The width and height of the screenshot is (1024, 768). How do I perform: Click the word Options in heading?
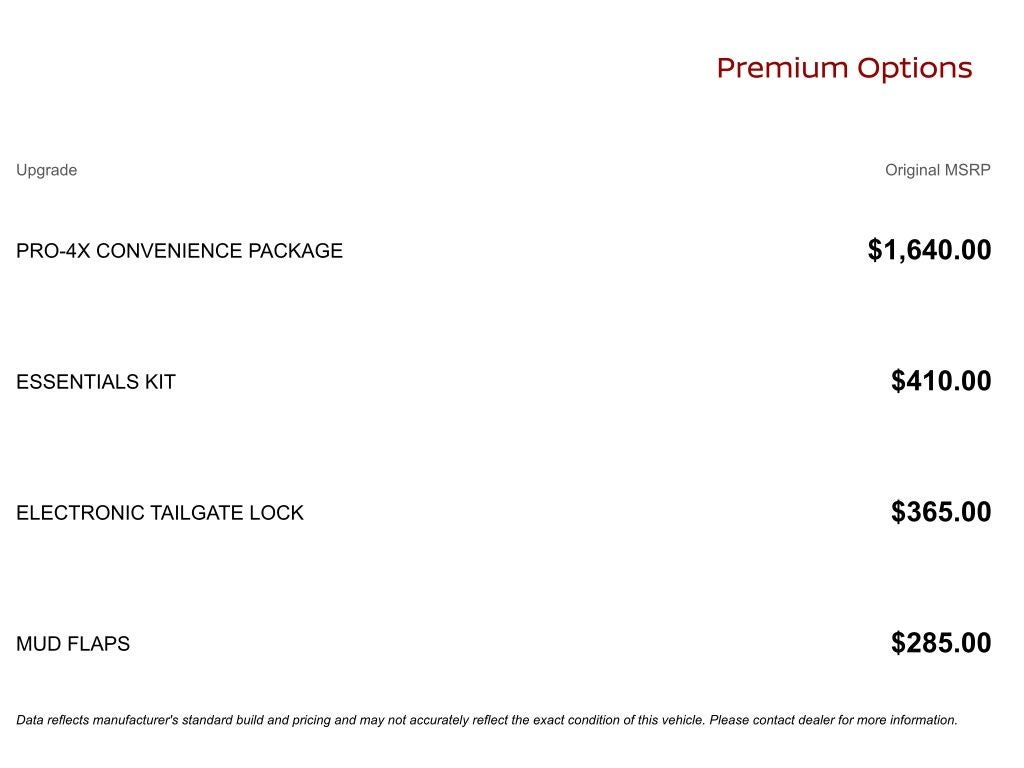[x=915, y=69]
